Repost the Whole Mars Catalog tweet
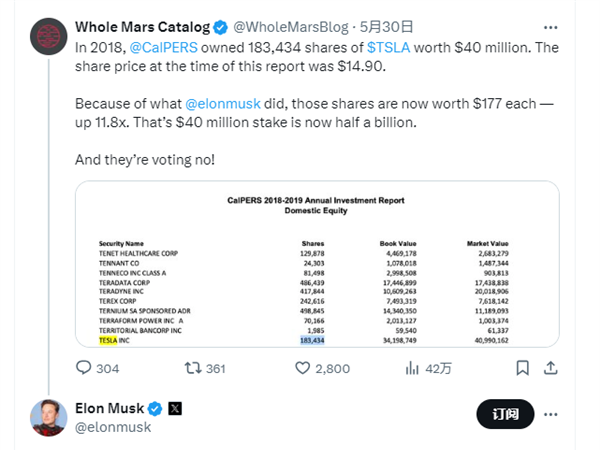Image resolution: width=600 pixels, height=450 pixels. tap(193, 368)
